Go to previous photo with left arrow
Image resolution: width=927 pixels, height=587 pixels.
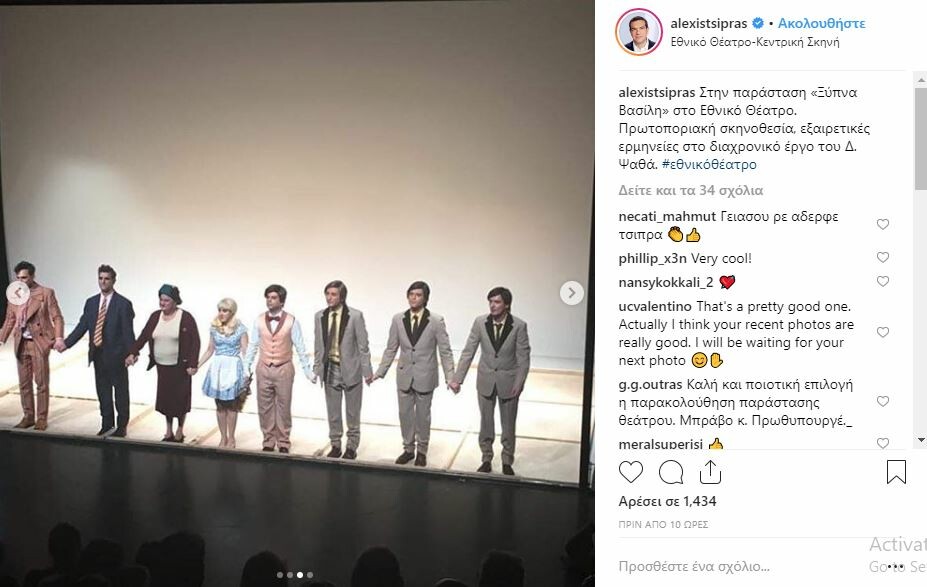point(18,293)
